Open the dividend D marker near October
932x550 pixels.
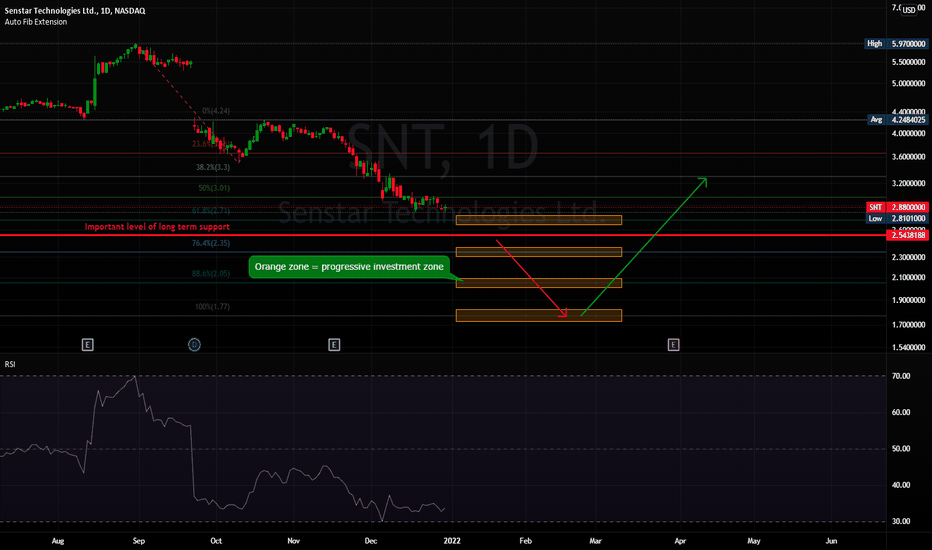pyautogui.click(x=194, y=344)
